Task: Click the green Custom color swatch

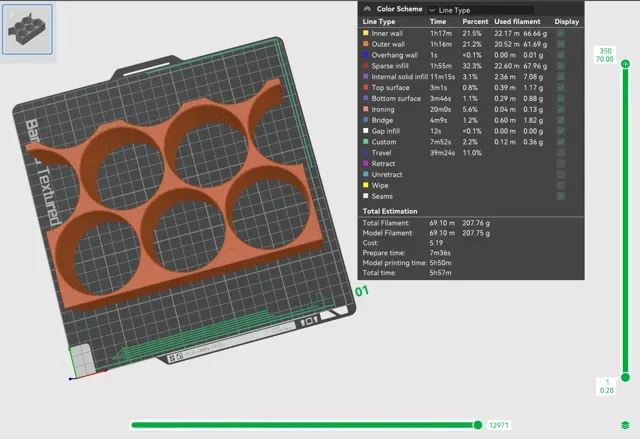Action: click(x=366, y=141)
